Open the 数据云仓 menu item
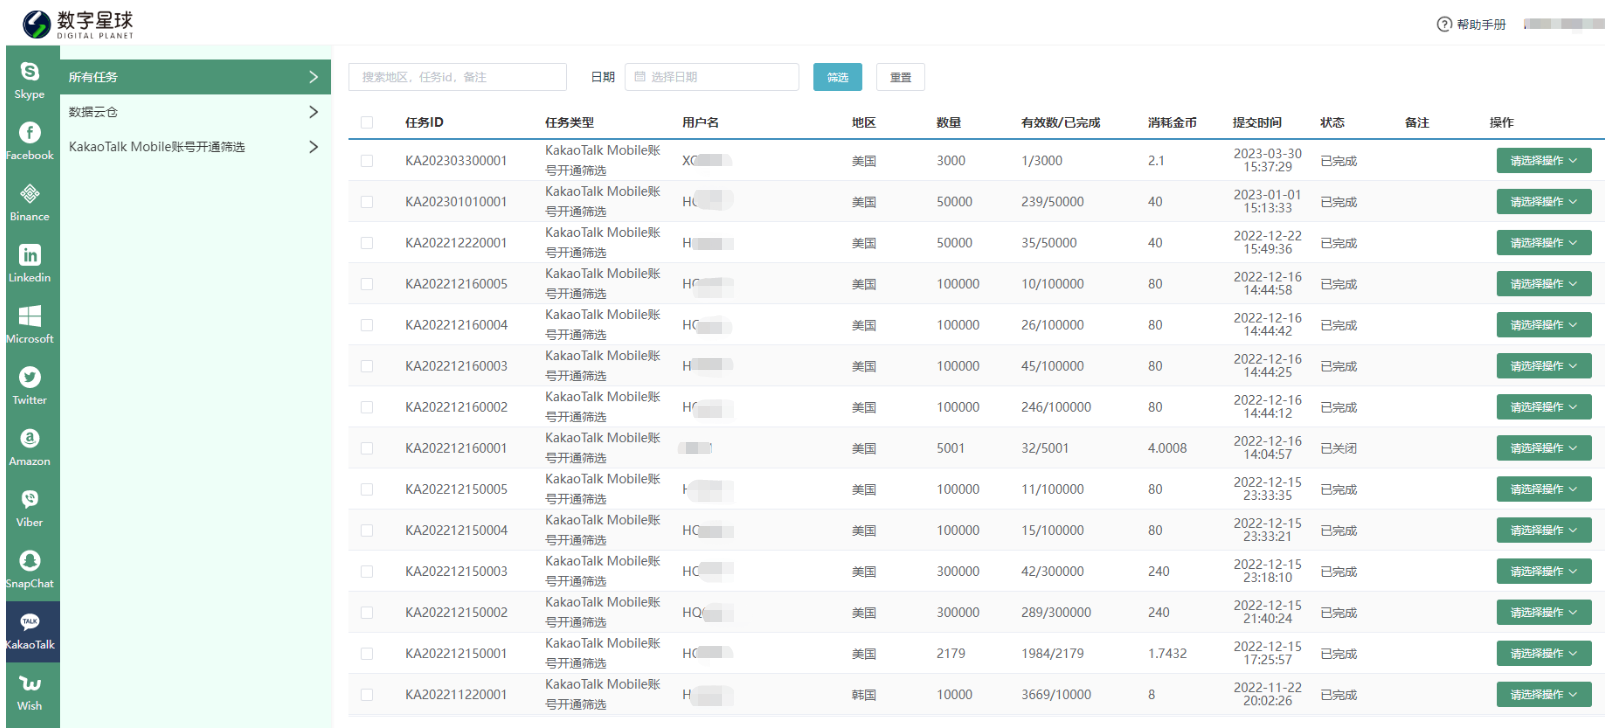This screenshot has width=1618, height=728. click(x=195, y=112)
